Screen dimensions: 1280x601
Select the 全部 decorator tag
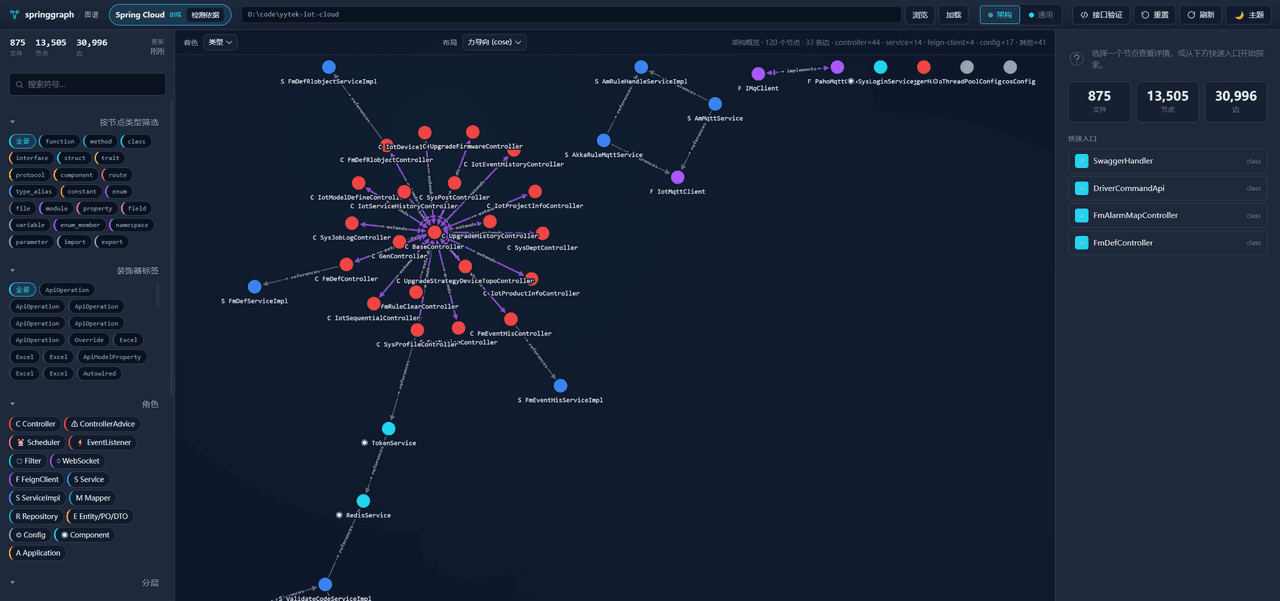(x=23, y=290)
